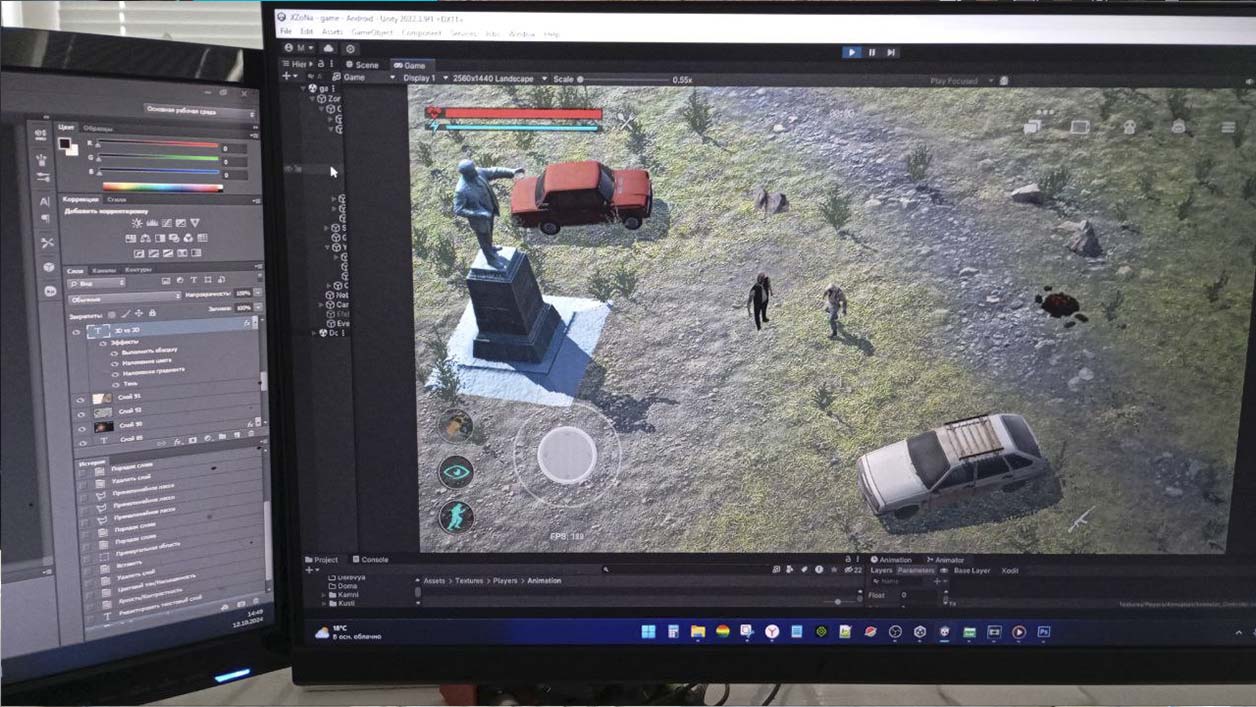Switch to the Scene tab
The height and width of the screenshot is (707, 1256).
[362, 65]
